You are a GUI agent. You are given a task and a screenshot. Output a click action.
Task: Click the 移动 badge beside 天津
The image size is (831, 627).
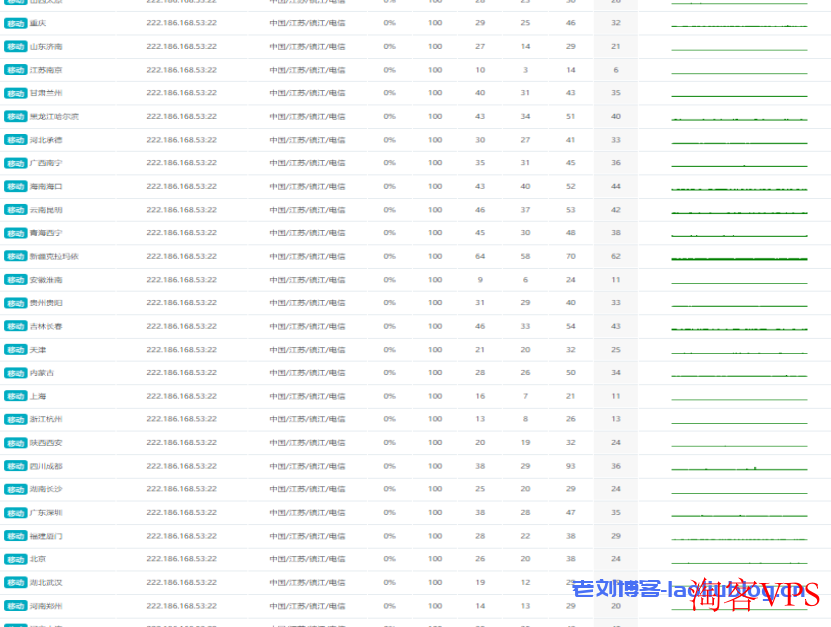[x=15, y=350]
